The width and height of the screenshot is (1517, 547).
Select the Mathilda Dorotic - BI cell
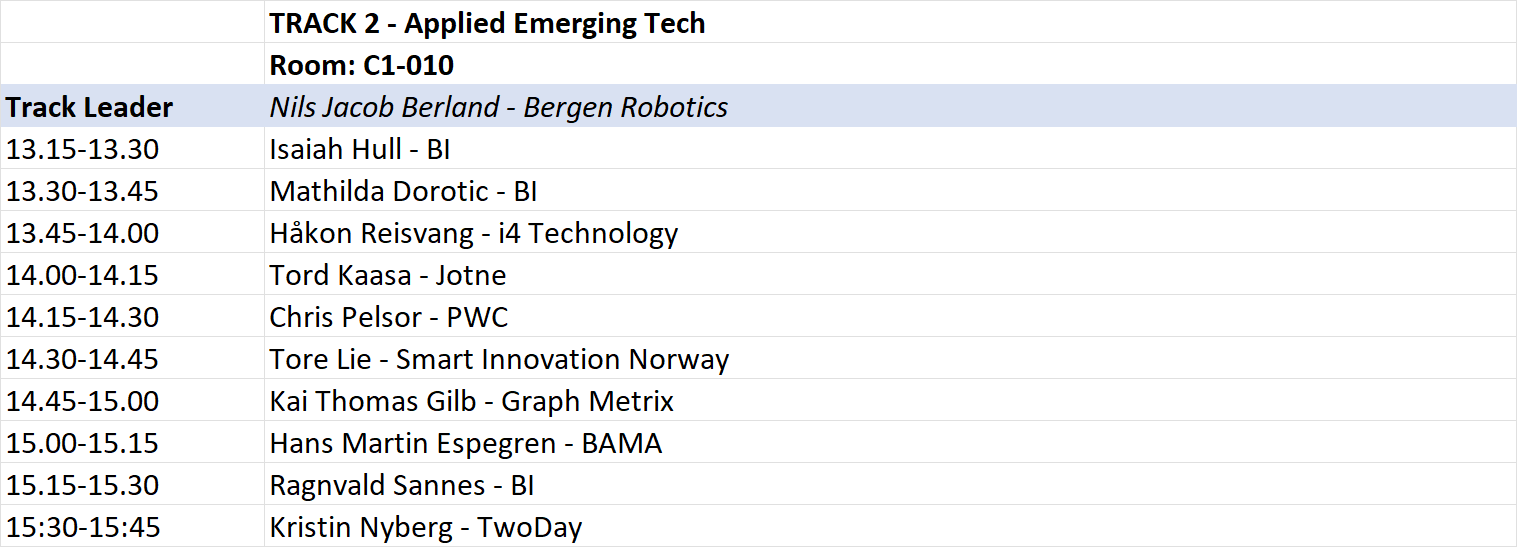[x=890, y=190]
